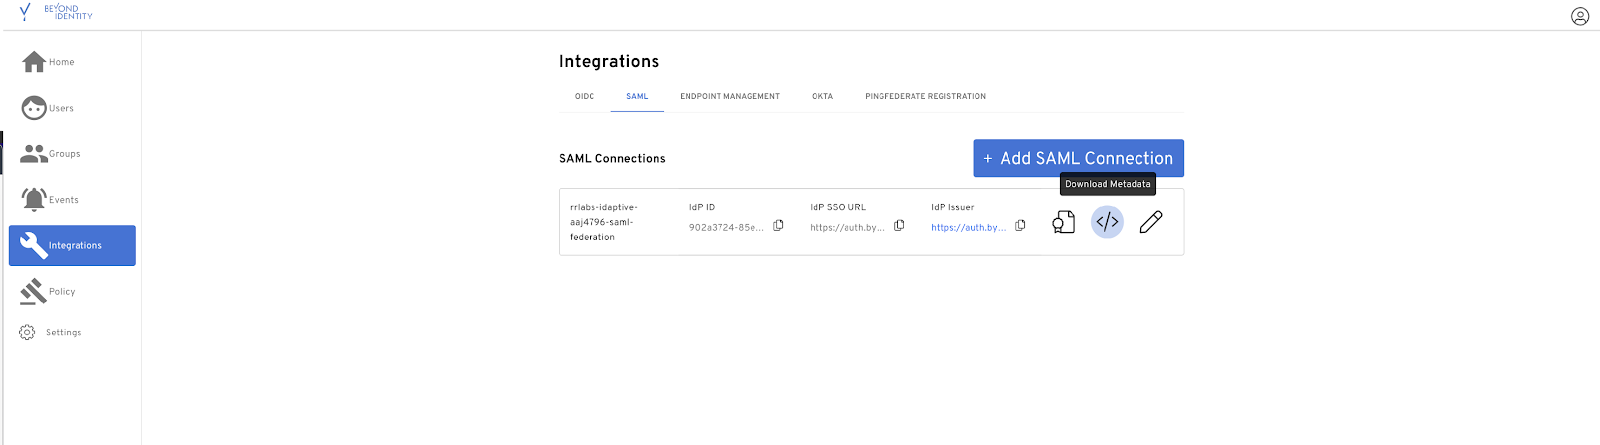The image size is (1600, 445).
Task: Click Add SAML Connection button
Action: [1079, 158]
